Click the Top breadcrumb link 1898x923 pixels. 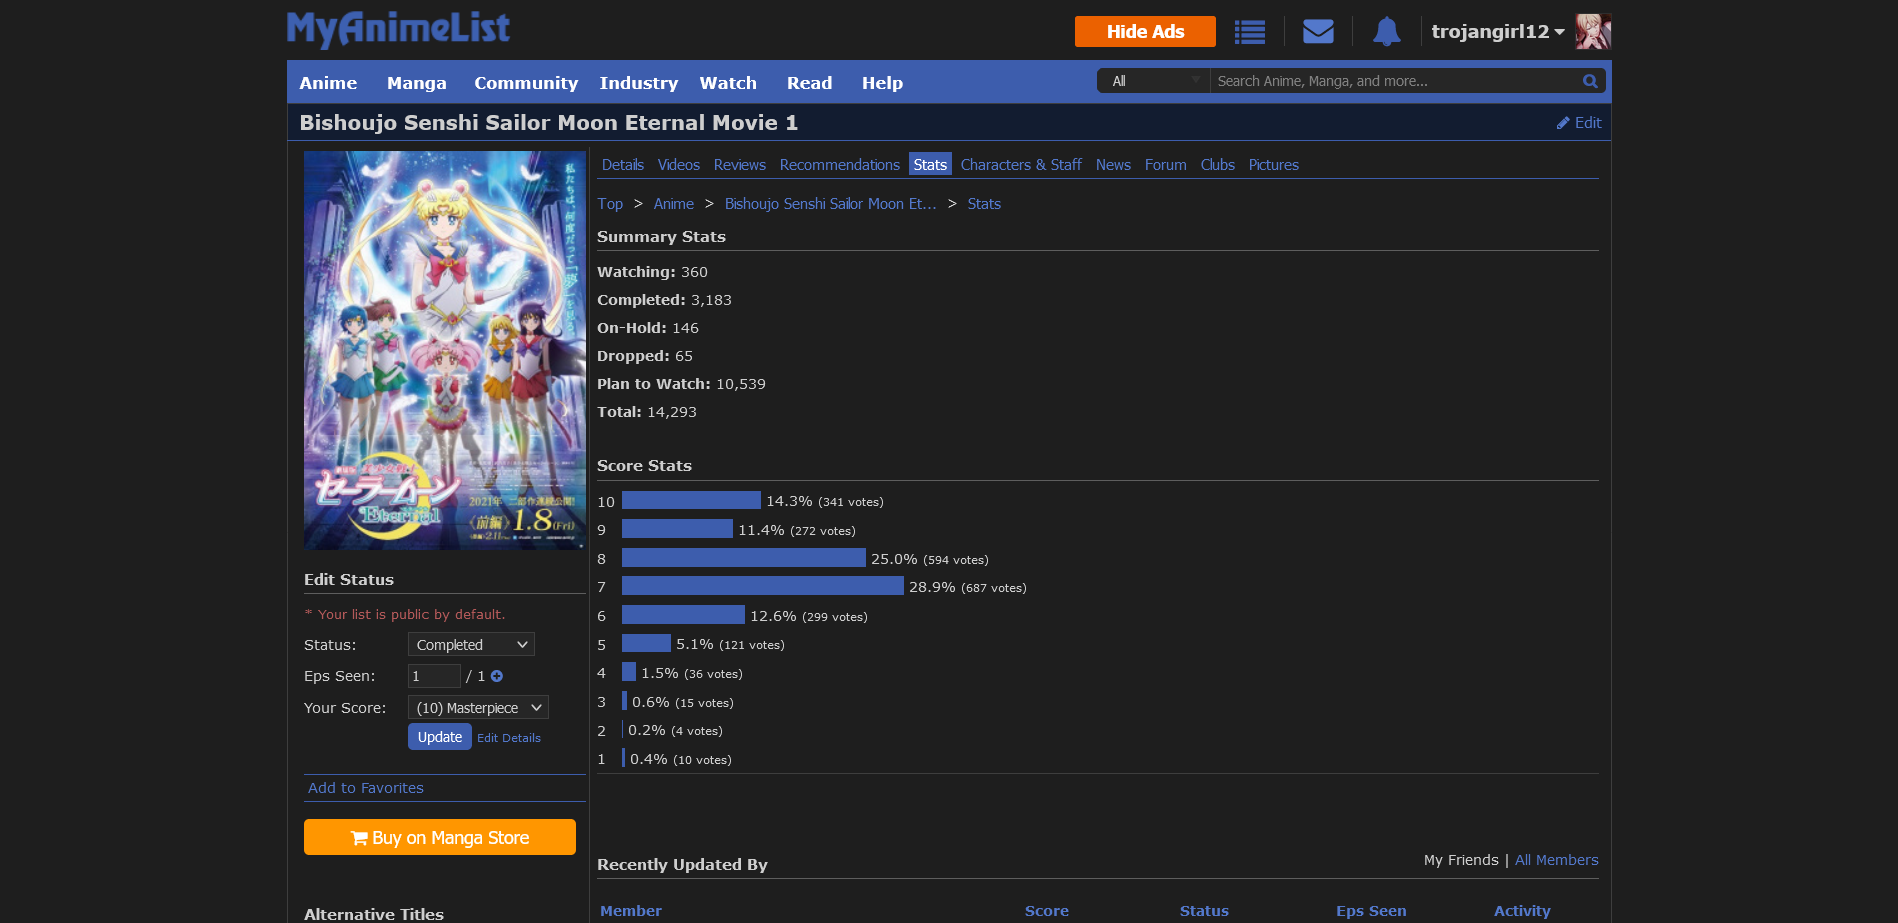tap(610, 204)
